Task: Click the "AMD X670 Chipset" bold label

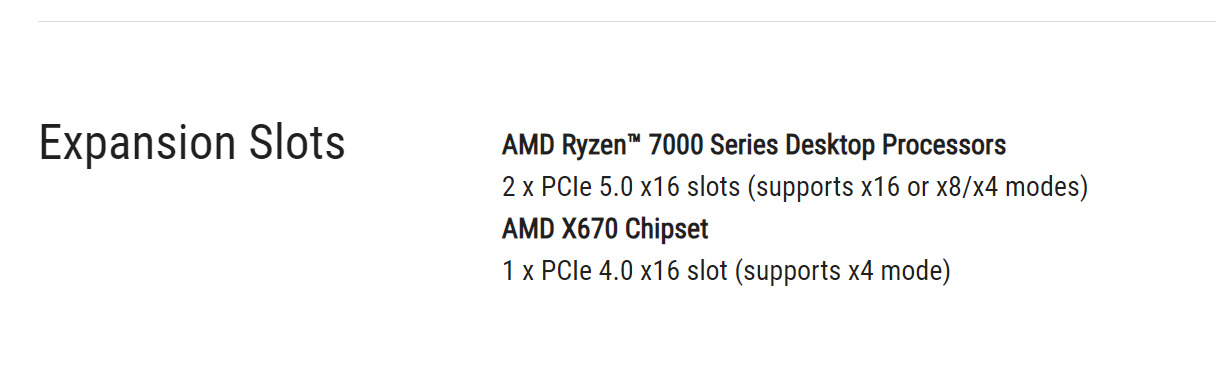Action: [605, 229]
